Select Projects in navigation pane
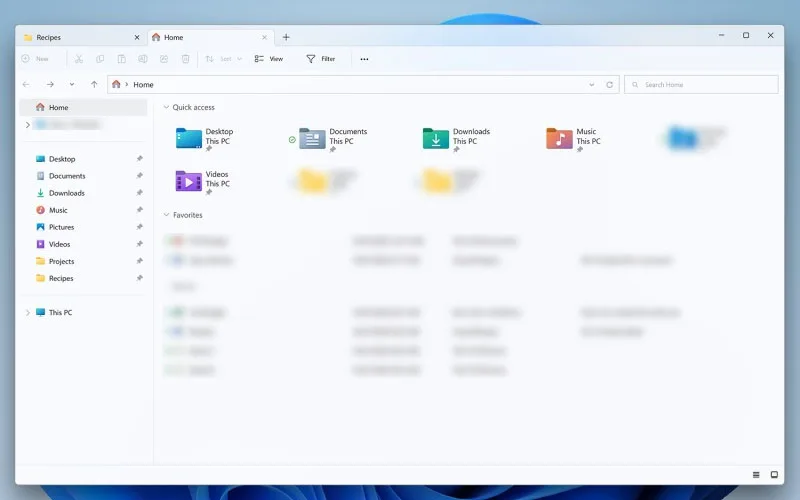This screenshot has height=500, width=800. click(x=84, y=261)
